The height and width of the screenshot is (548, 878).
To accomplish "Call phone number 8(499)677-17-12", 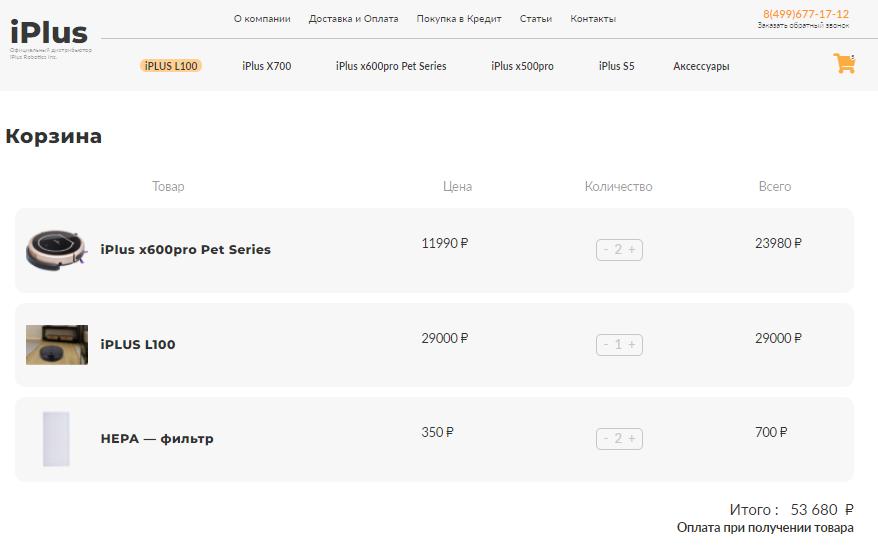I will pos(806,14).
